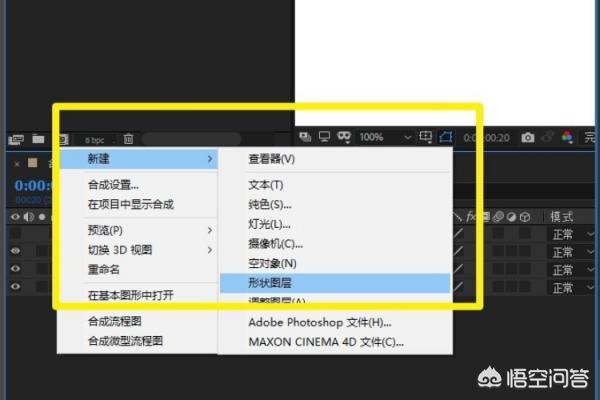Expand the 预览(P) submenu
The height and width of the screenshot is (400, 600).
(139, 230)
